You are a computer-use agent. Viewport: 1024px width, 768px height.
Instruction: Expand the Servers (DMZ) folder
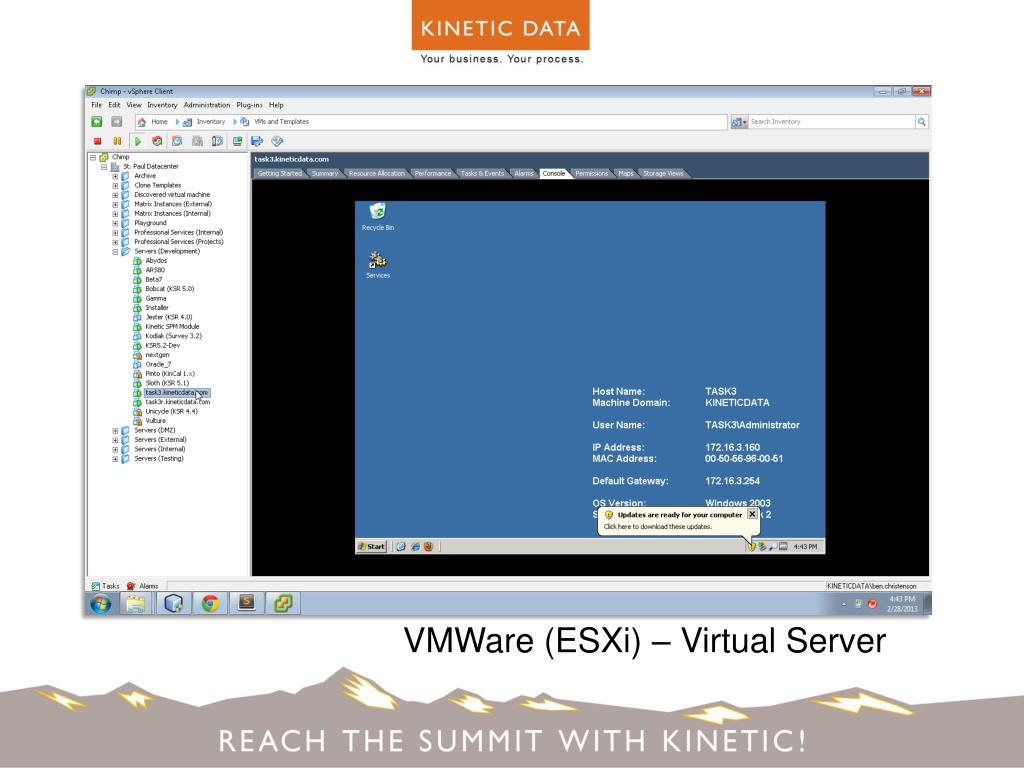pyautogui.click(x=115, y=431)
